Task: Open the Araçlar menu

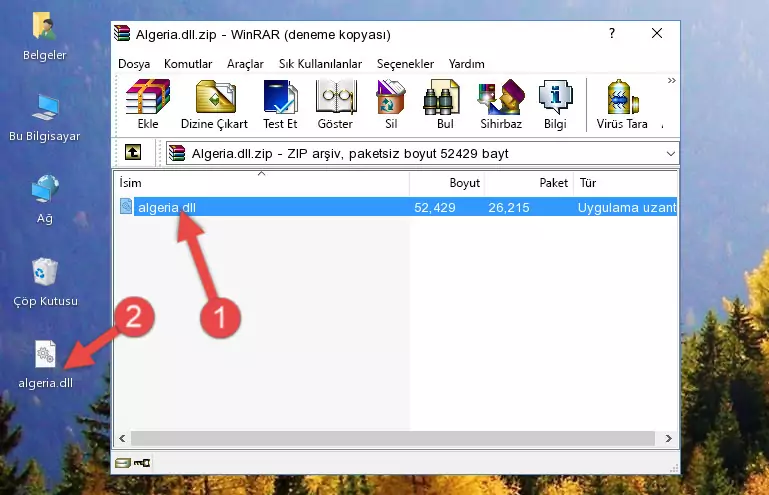Action: [x=245, y=64]
